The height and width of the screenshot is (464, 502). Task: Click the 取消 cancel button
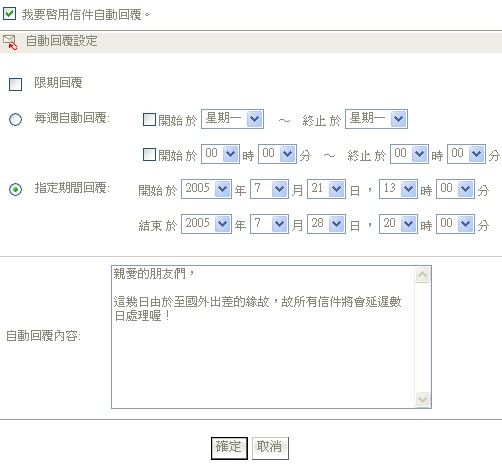coord(270,448)
